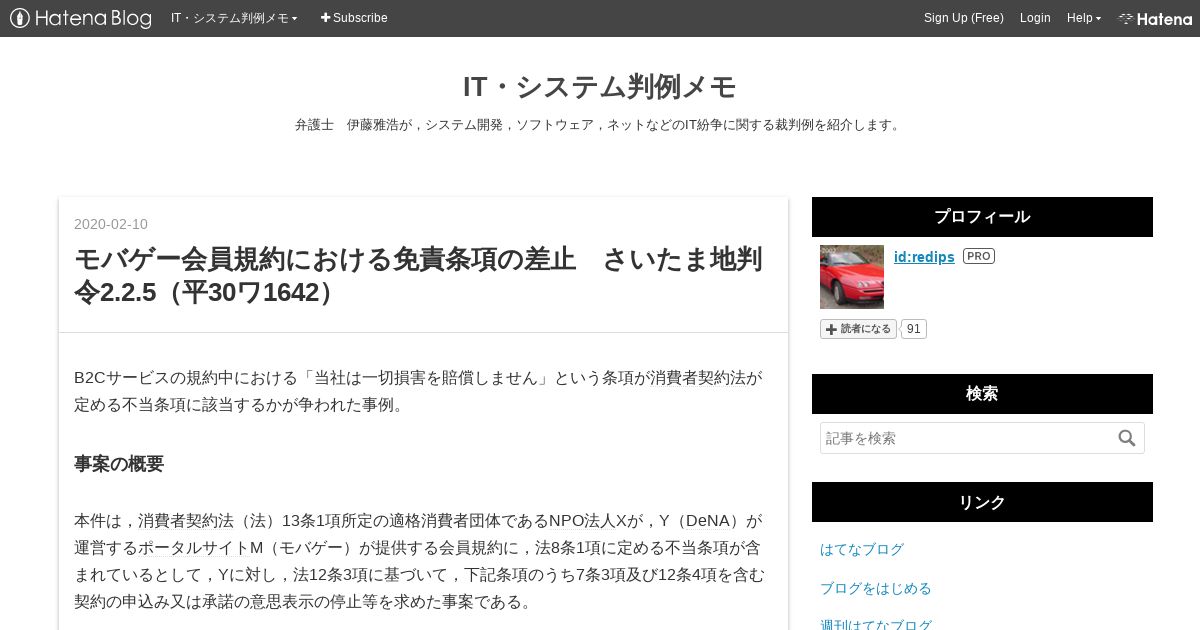
Task: Become a reader with 読者になる button
Action: coord(858,329)
